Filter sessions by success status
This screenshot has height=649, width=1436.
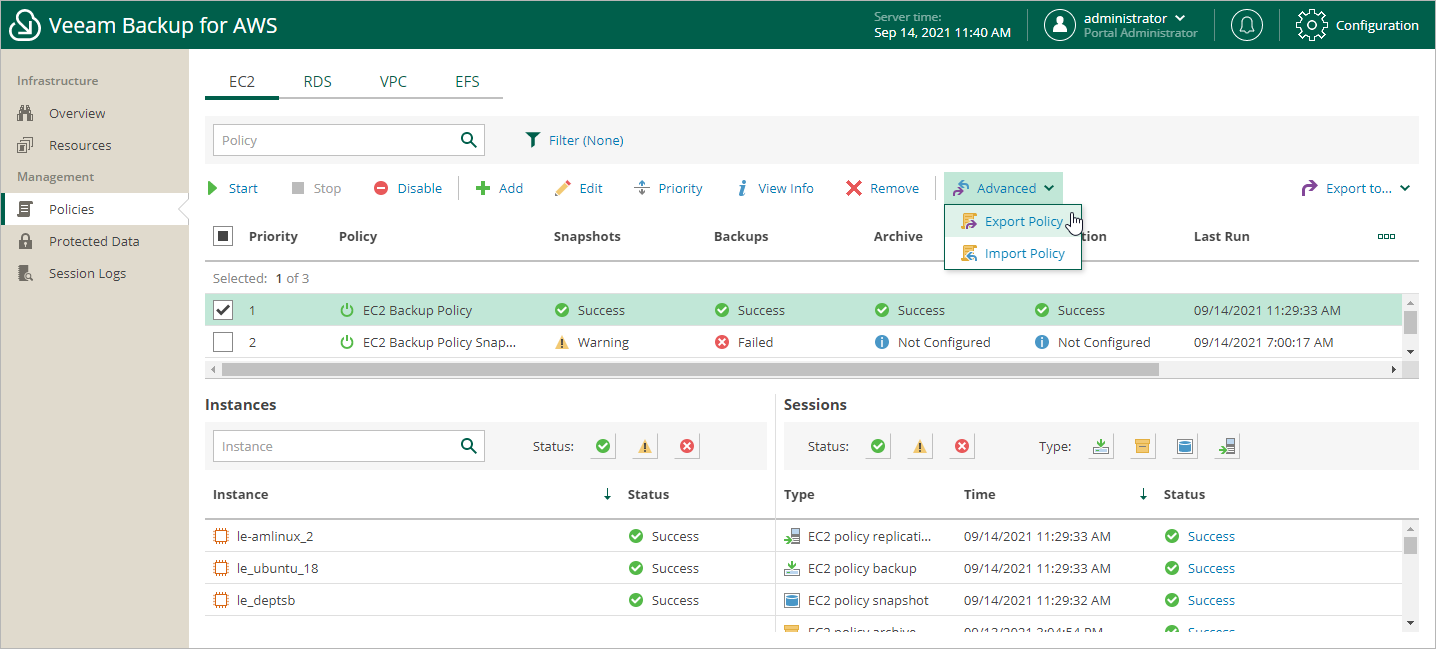pyautogui.click(x=878, y=446)
